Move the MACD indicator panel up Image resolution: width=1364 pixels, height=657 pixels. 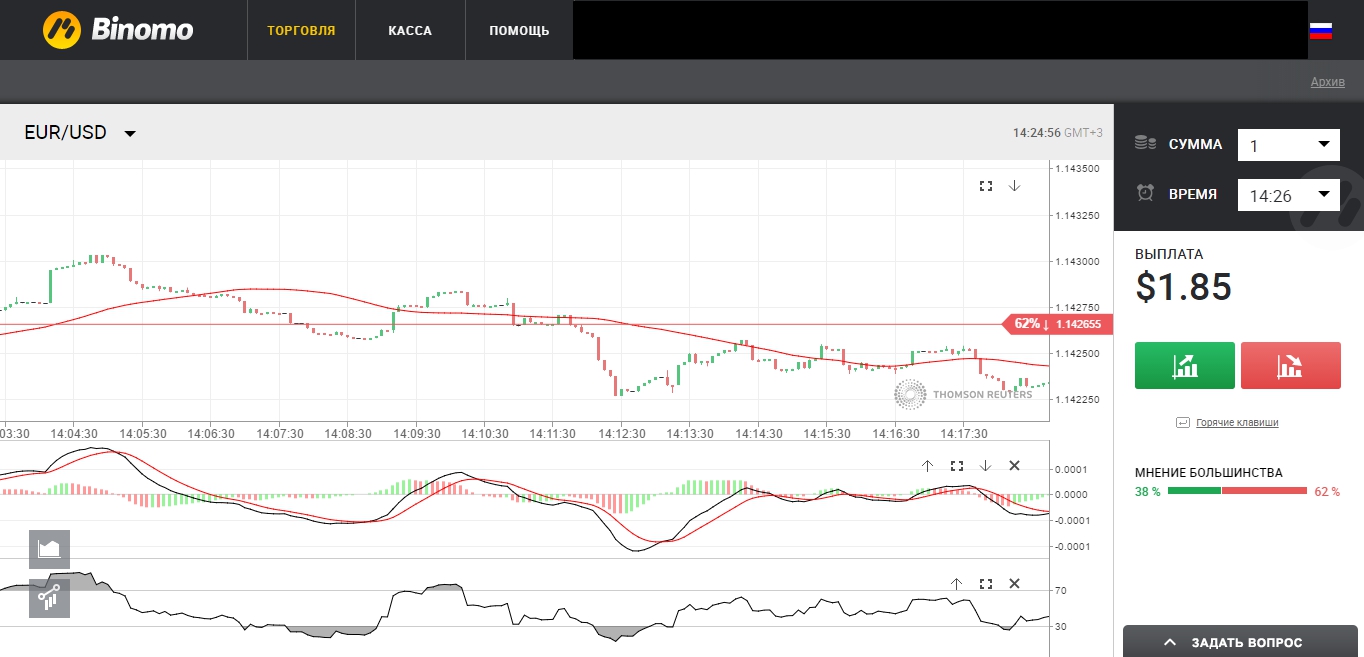(x=927, y=466)
